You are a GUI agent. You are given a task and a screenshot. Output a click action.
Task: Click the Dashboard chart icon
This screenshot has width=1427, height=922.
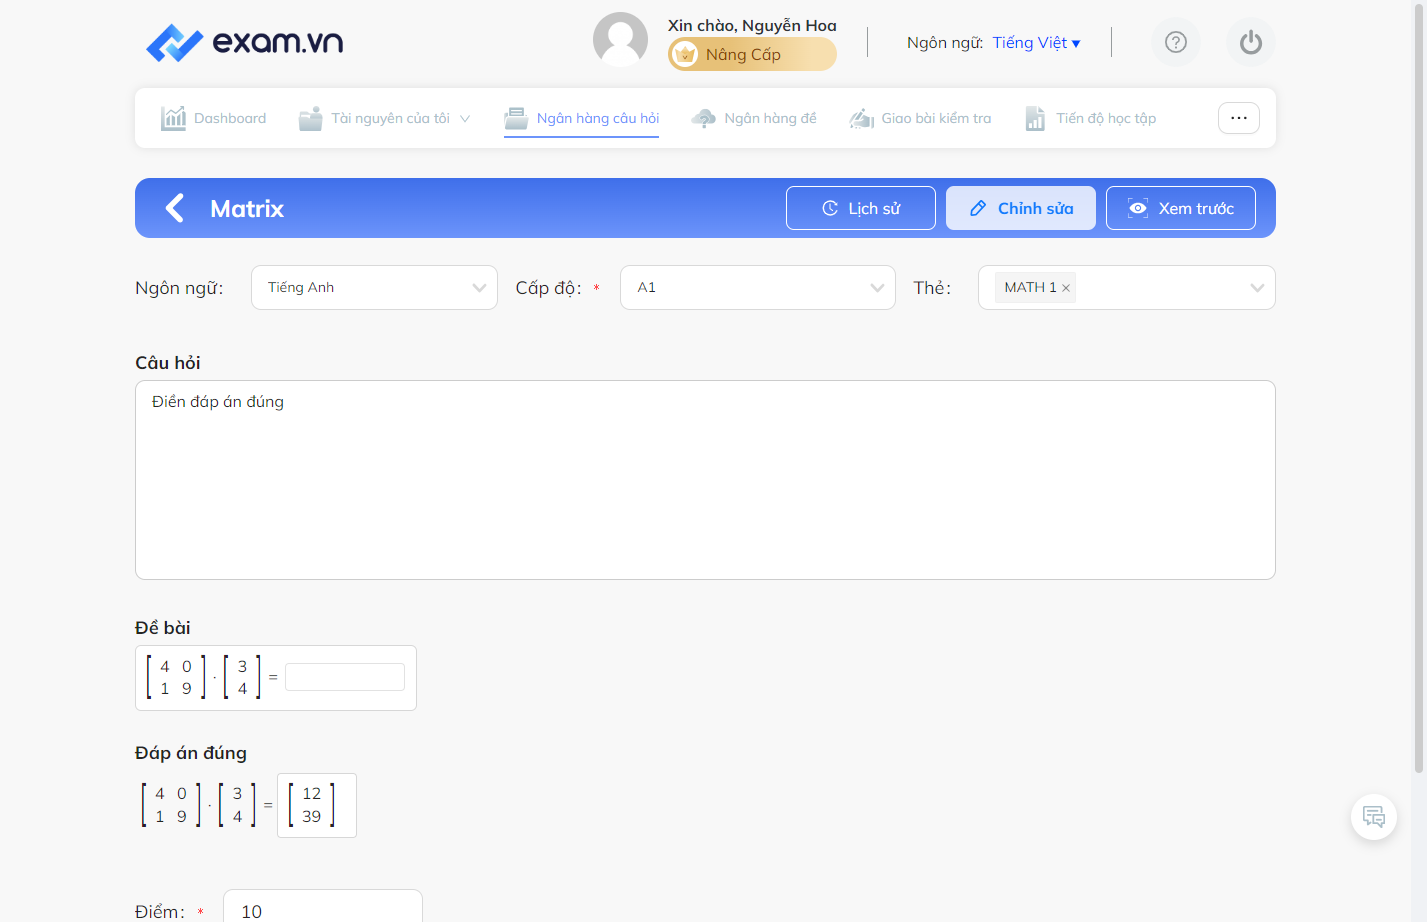pyautogui.click(x=173, y=118)
